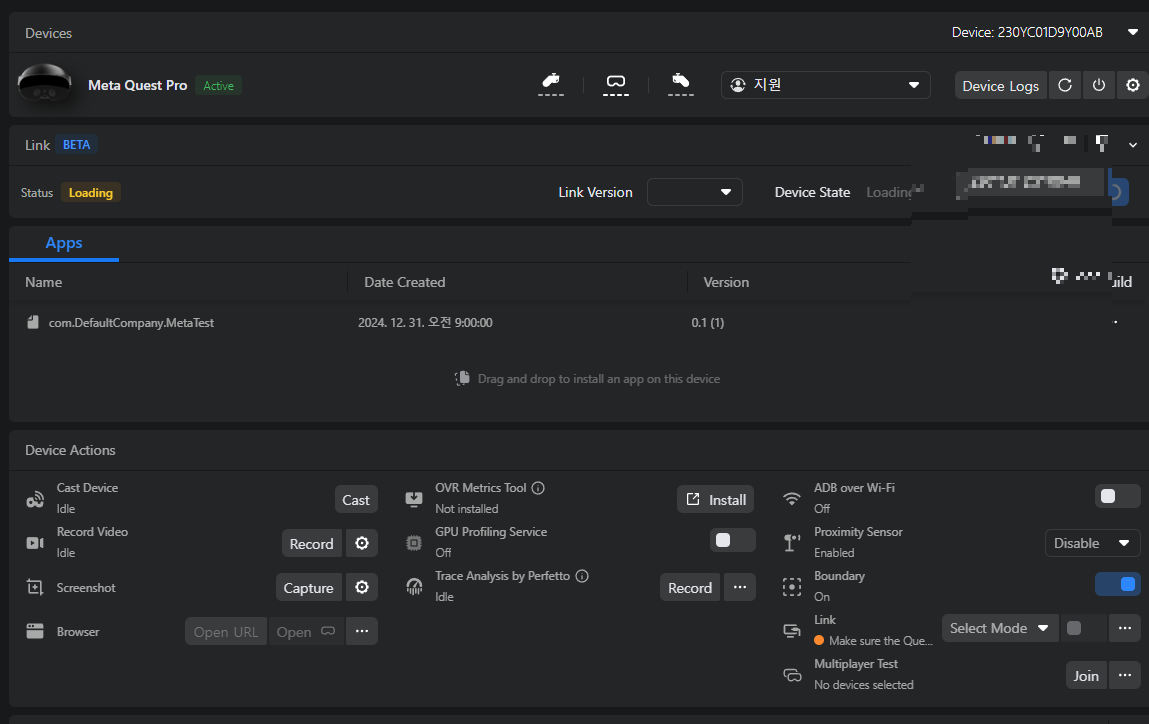Open the 지원 user dropdown

pos(826,85)
